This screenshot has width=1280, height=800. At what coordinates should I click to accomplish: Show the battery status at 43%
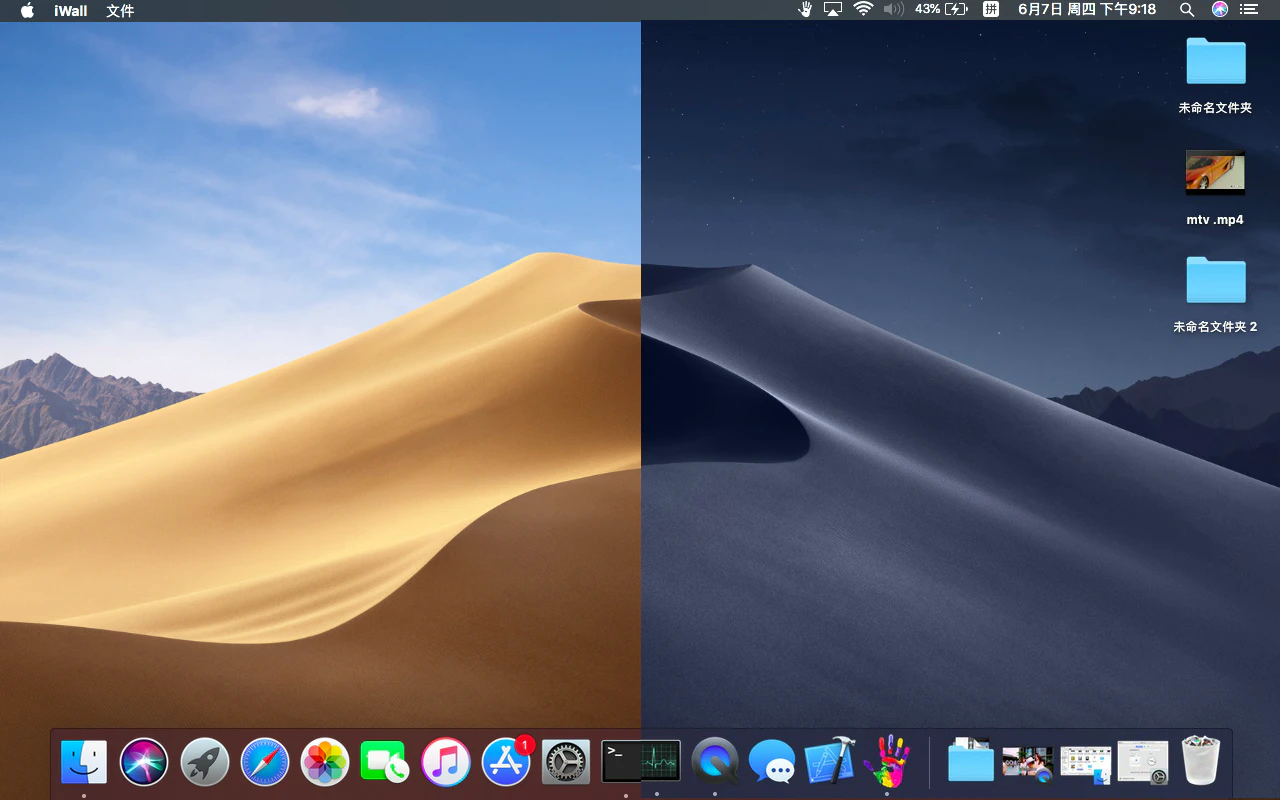941,9
